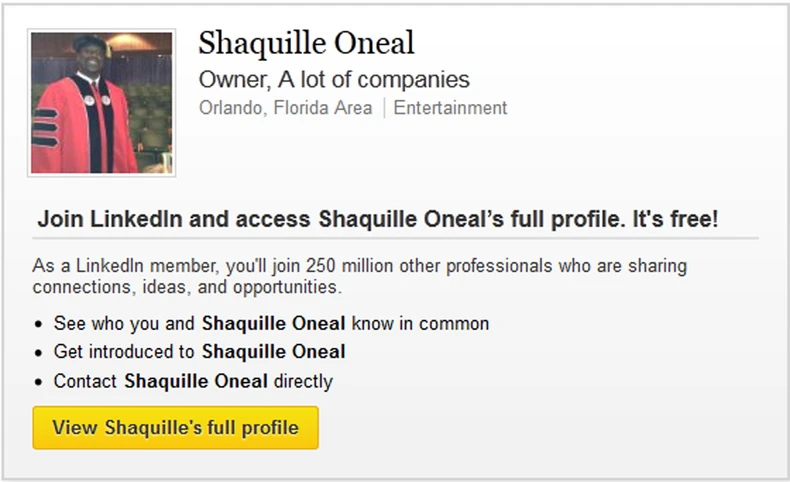Click the divider between location and Entertainment
Viewport: 790px width, 482px height.
pos(383,108)
